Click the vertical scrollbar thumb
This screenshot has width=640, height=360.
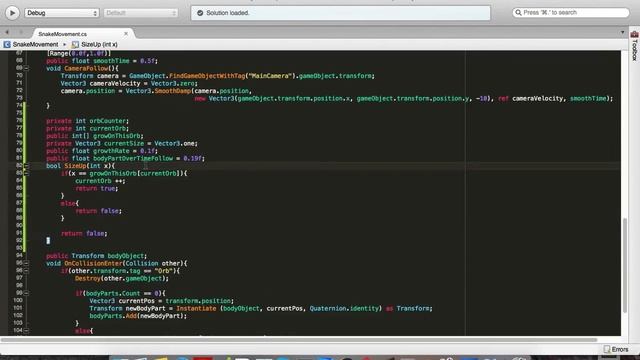point(625,265)
